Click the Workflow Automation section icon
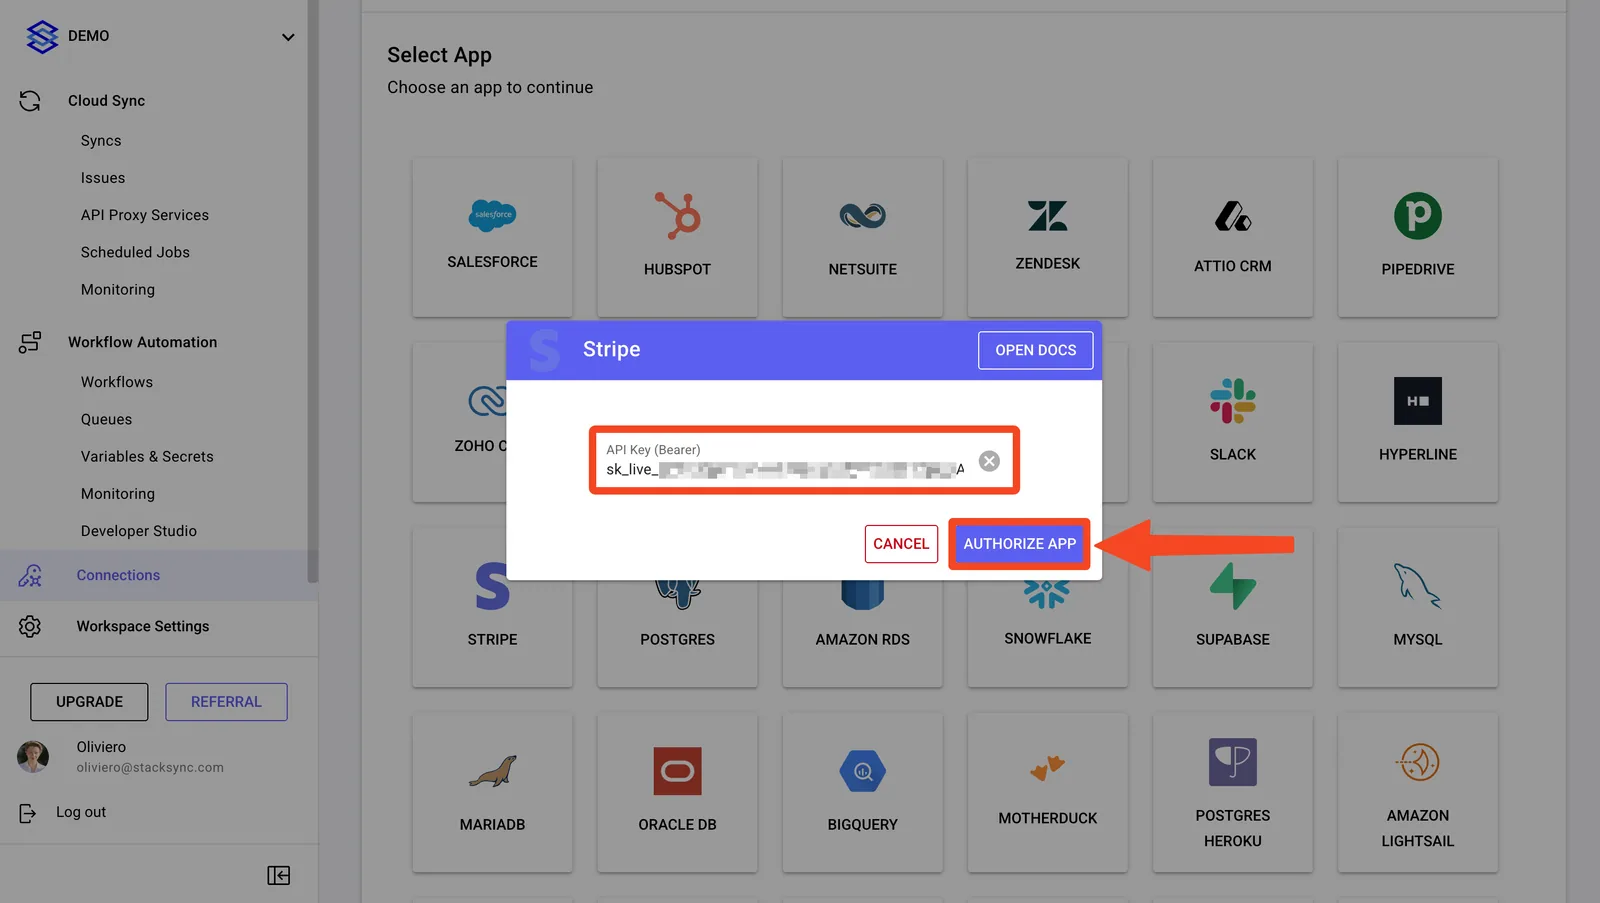1600x903 pixels. point(30,342)
